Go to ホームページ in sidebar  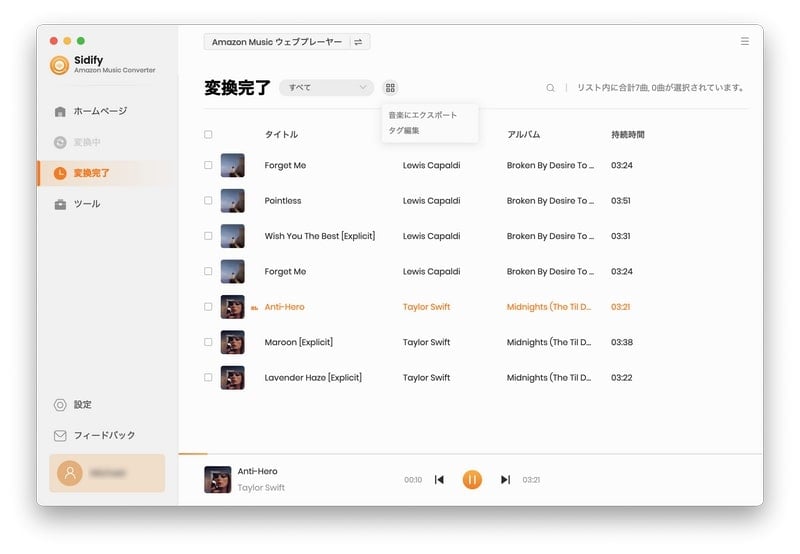point(100,111)
